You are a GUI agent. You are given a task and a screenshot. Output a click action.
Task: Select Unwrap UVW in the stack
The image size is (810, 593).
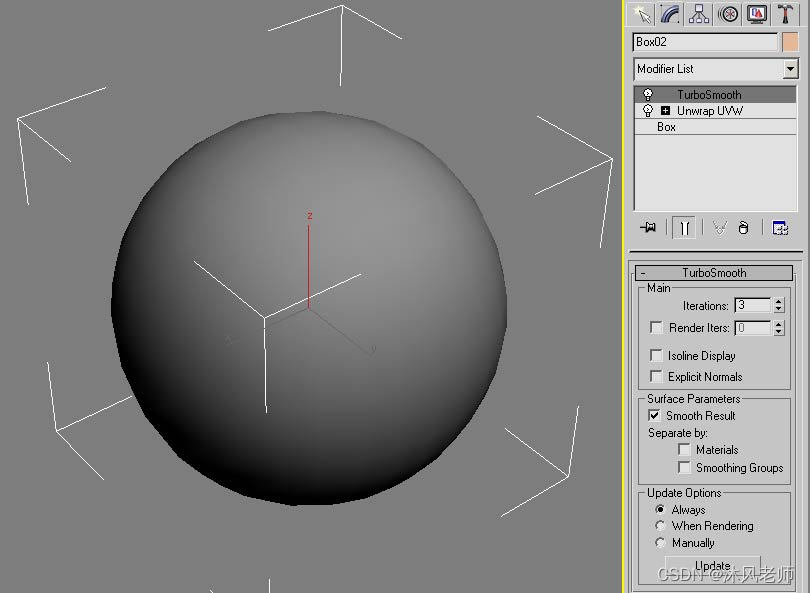tap(715, 111)
